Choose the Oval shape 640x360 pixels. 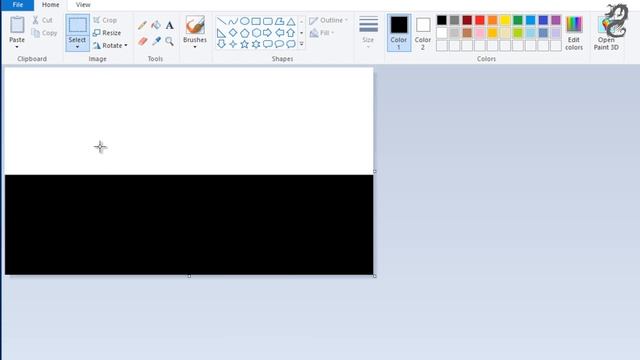coord(244,21)
